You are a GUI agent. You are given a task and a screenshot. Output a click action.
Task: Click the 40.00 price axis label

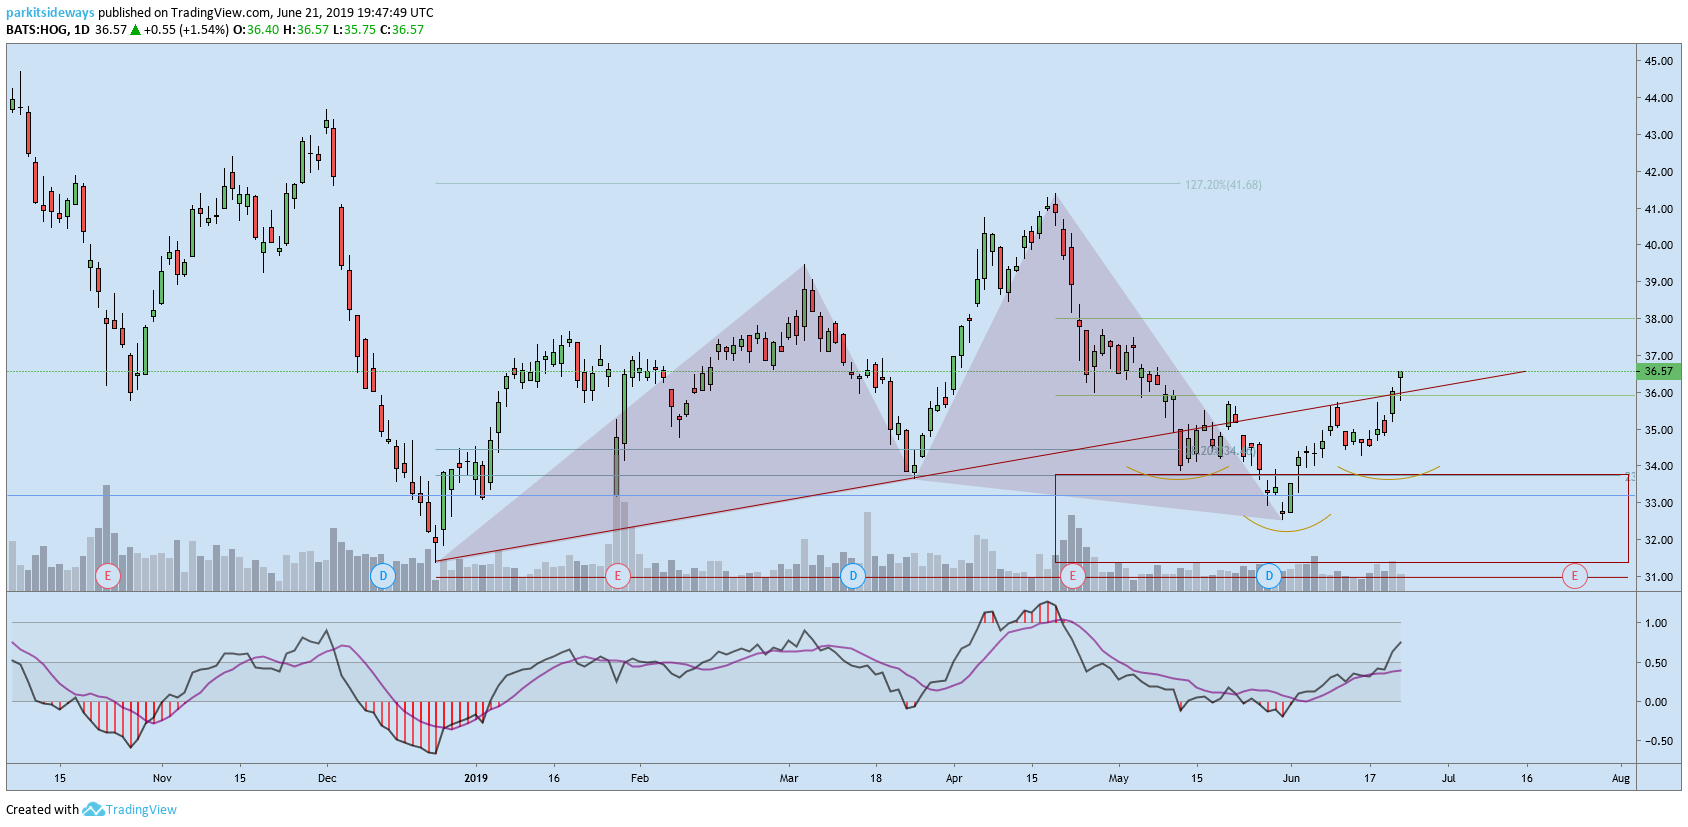pyautogui.click(x=1658, y=245)
